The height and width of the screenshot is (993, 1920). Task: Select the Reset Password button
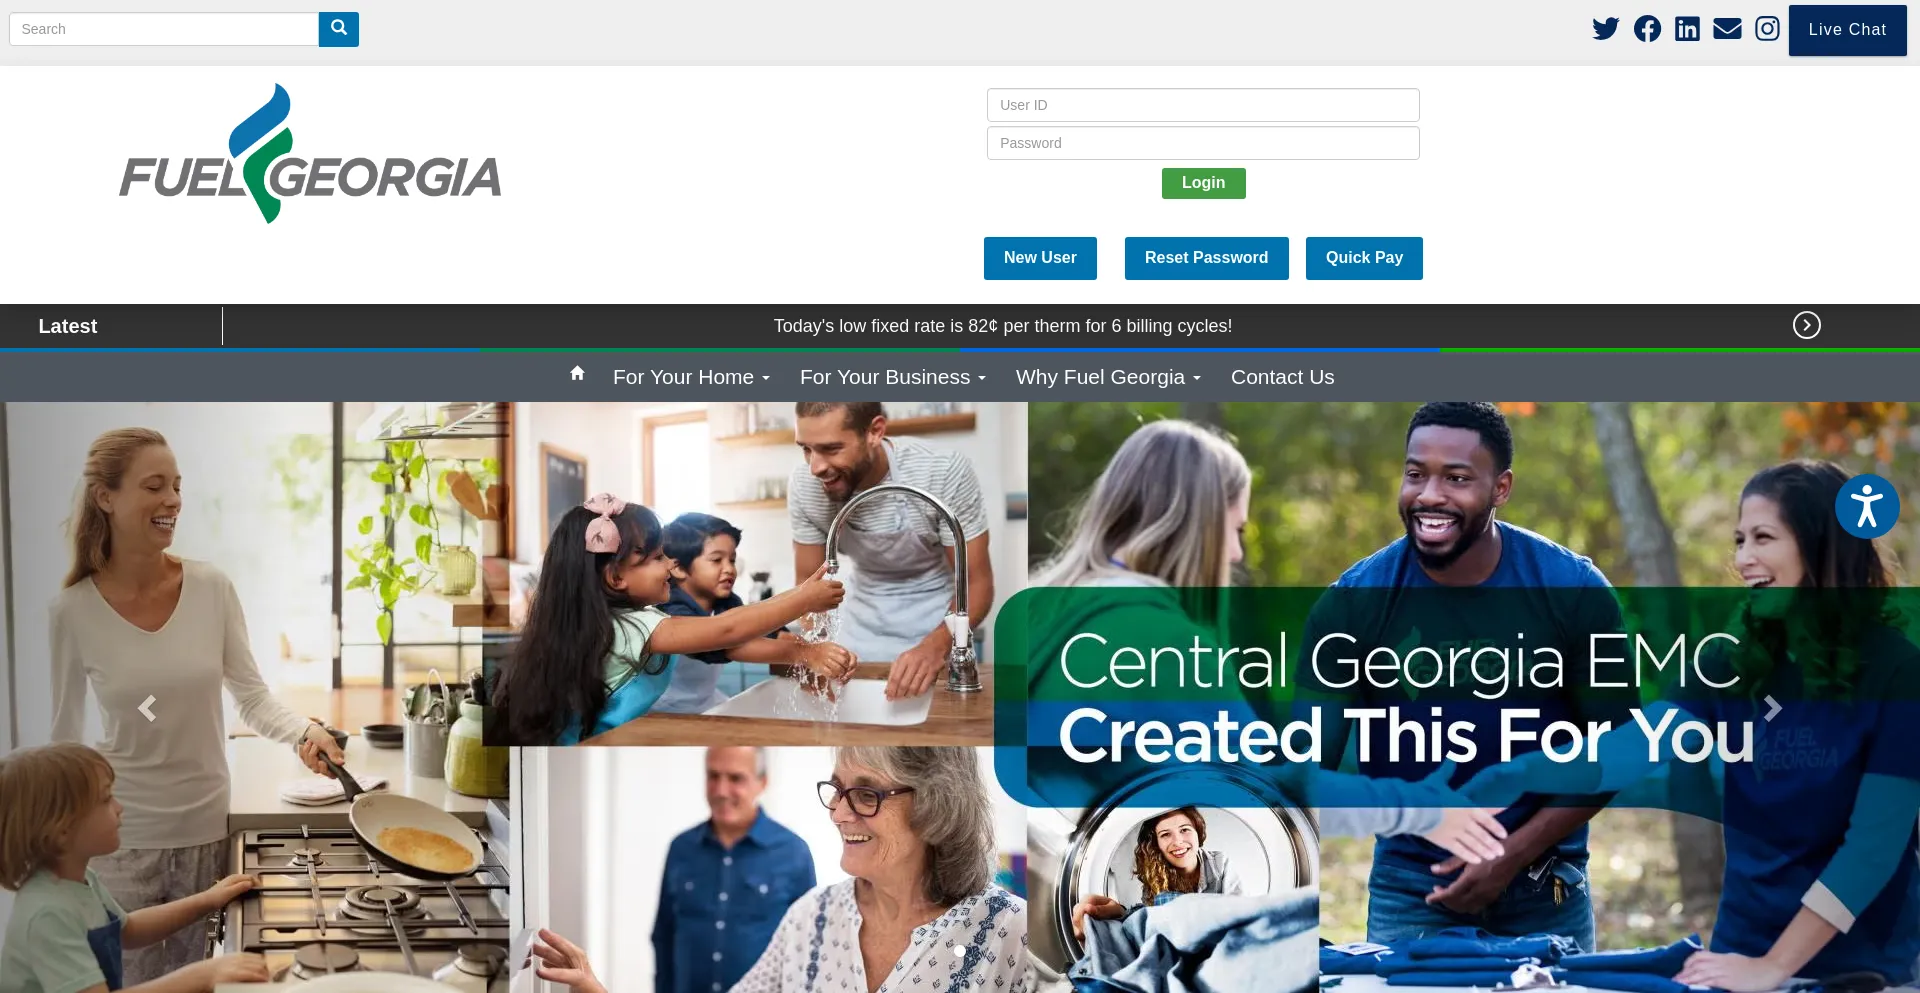coord(1206,258)
